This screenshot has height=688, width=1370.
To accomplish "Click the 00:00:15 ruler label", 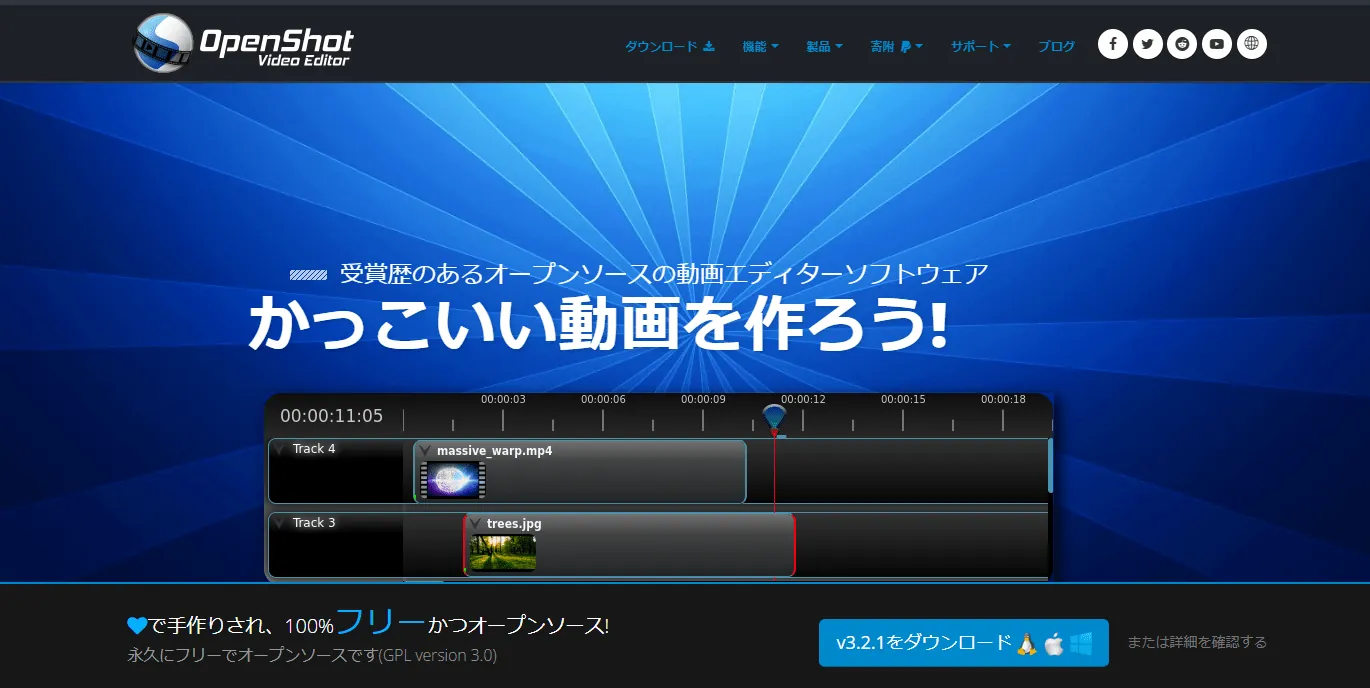I will pyautogui.click(x=903, y=399).
